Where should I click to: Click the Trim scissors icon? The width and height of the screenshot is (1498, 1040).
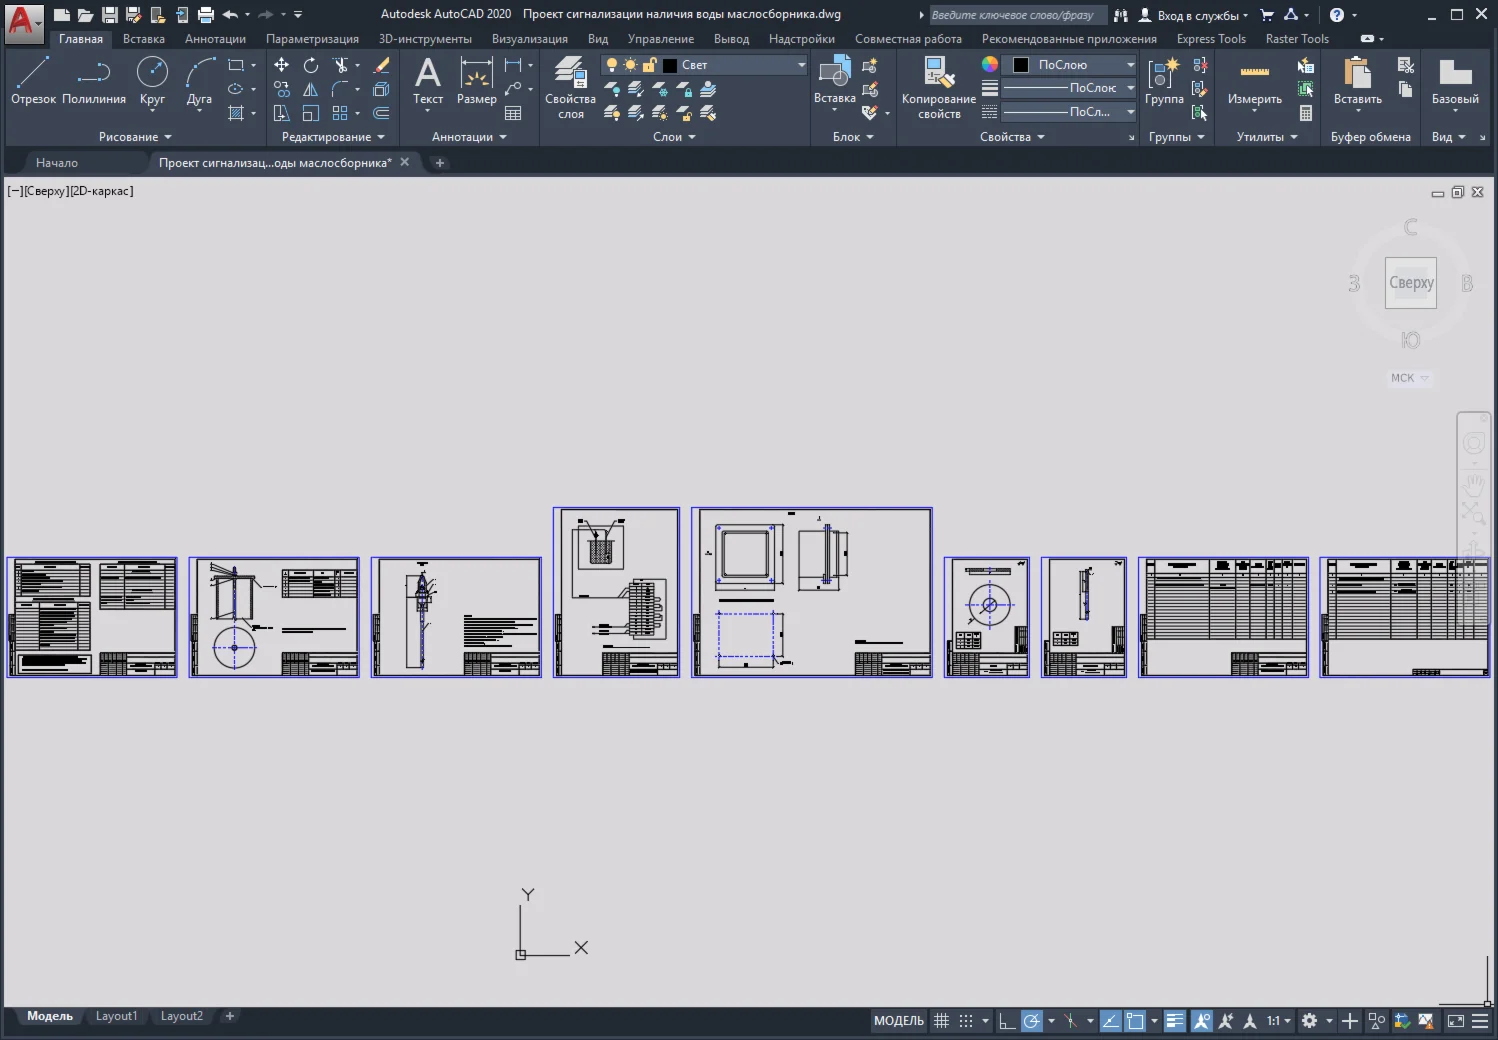click(341, 65)
